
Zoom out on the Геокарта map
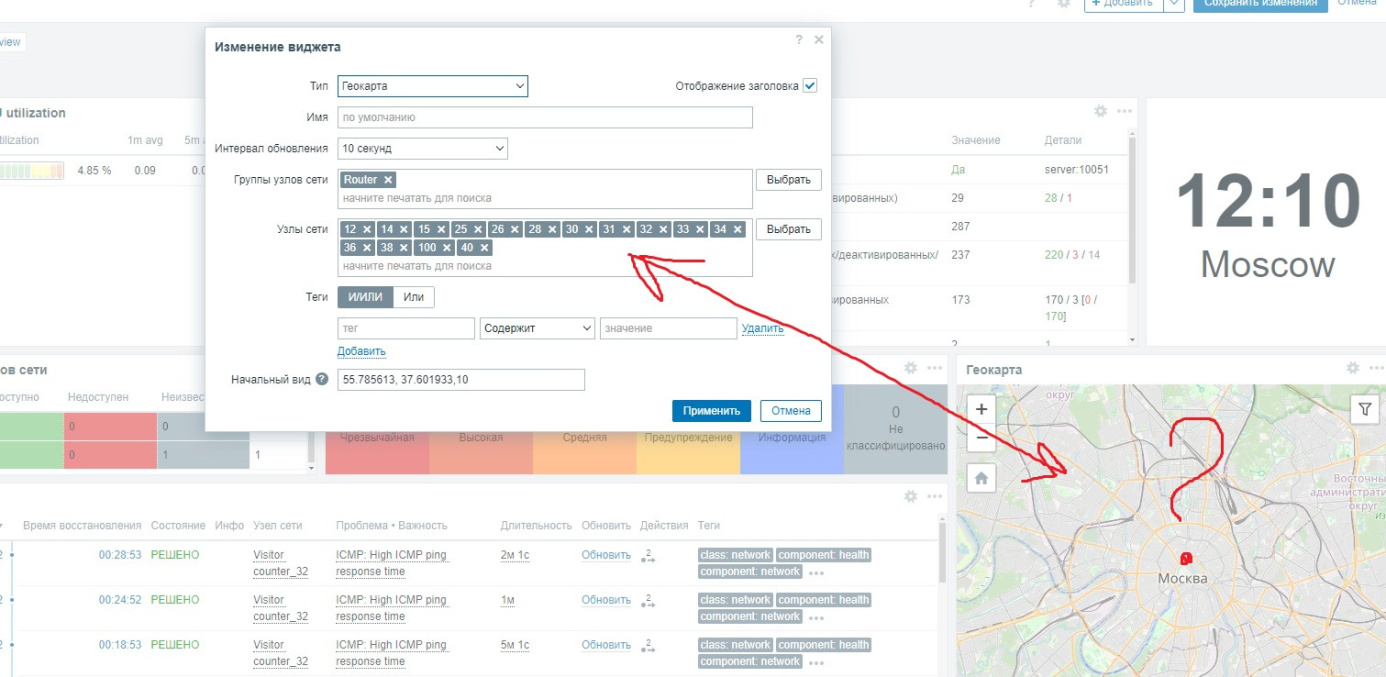[x=981, y=436]
